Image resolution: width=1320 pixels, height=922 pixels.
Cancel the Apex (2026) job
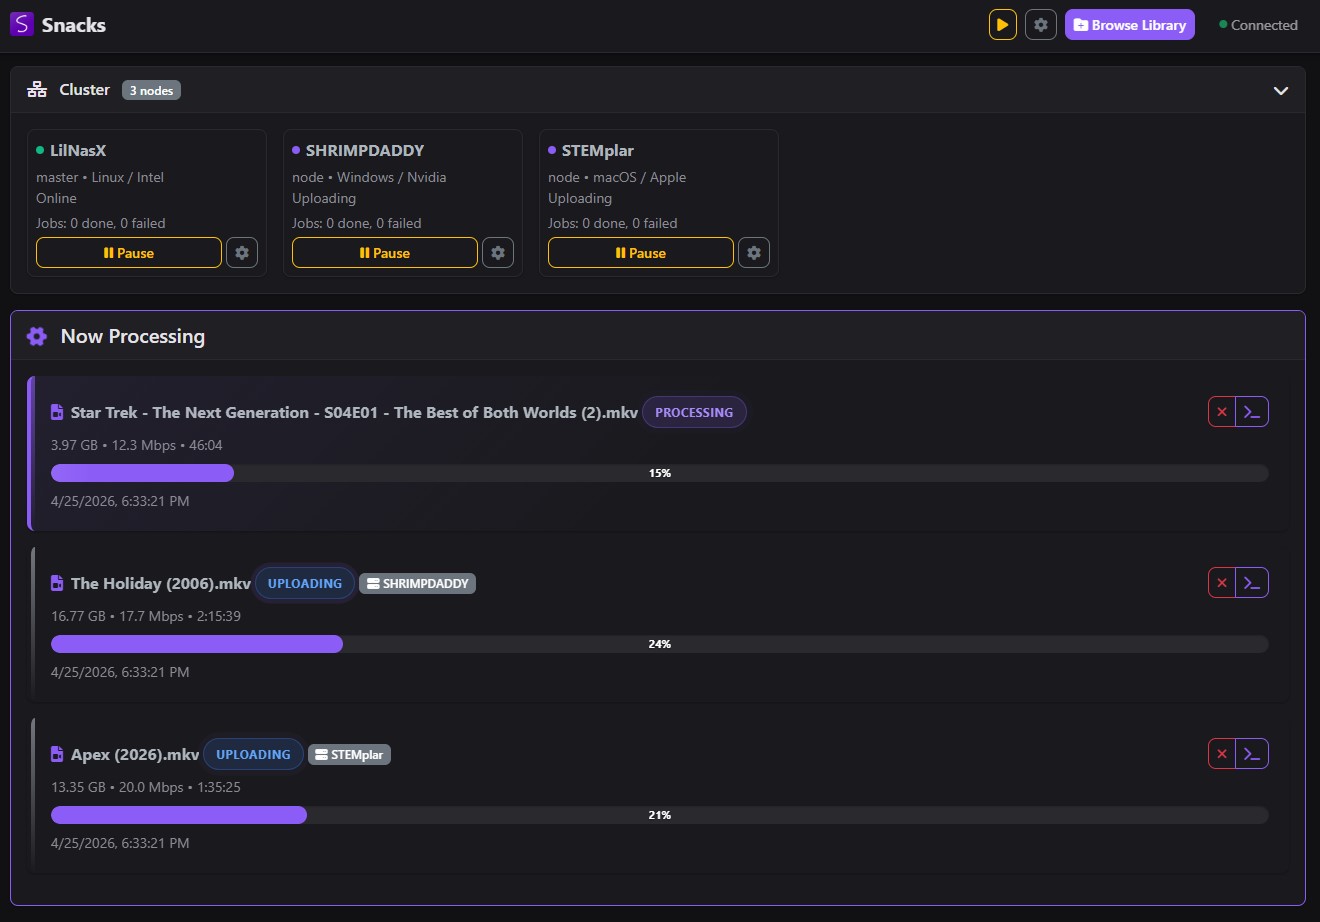click(x=1222, y=754)
